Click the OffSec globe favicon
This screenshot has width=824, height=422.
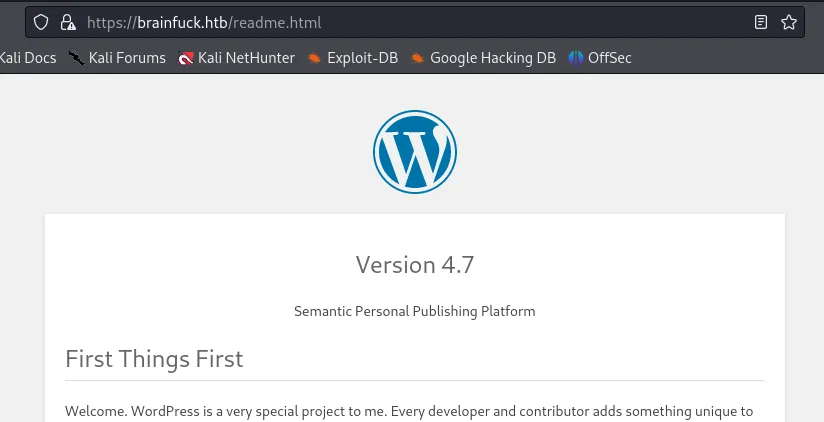click(x=576, y=58)
